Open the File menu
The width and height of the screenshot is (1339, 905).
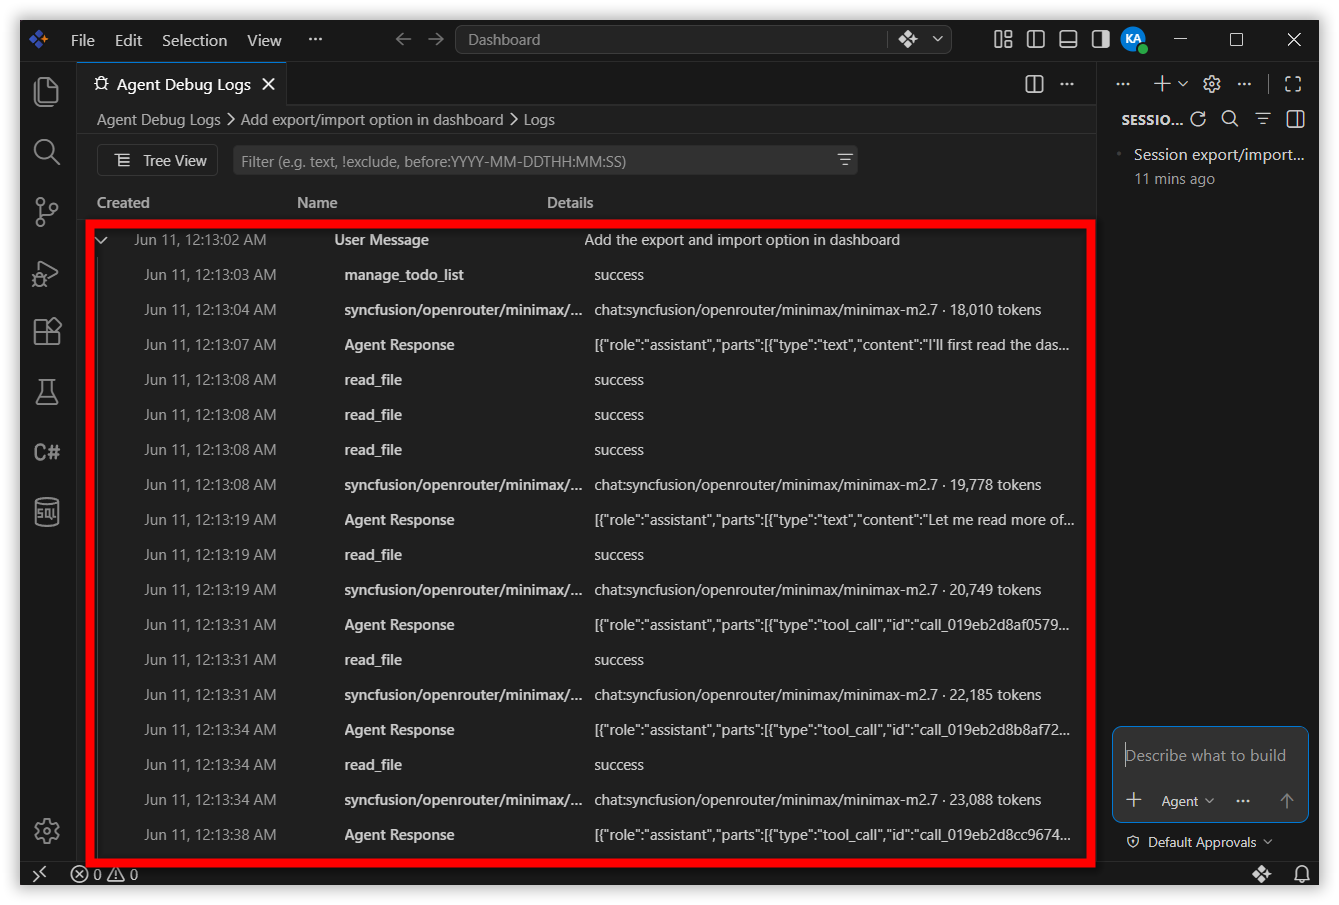point(83,40)
